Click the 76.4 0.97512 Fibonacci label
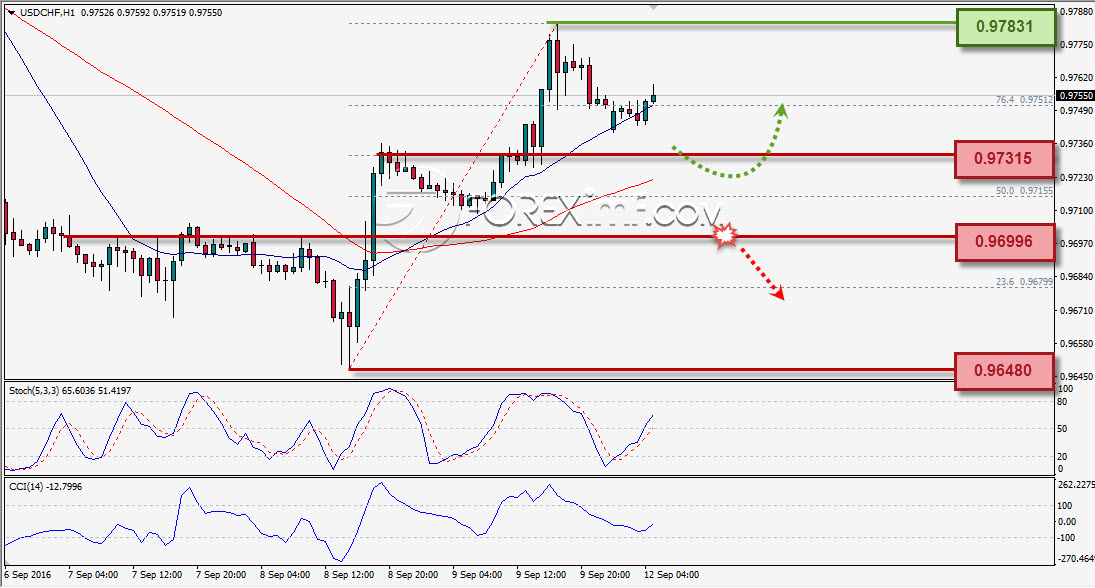1095x588 pixels. point(1024,100)
